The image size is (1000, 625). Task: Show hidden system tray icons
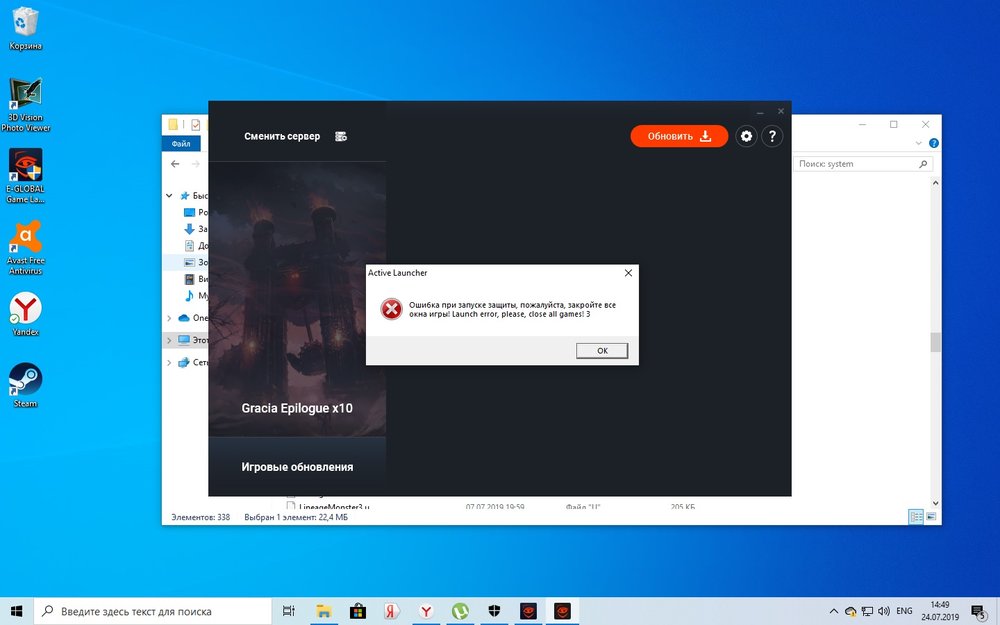pyautogui.click(x=834, y=611)
